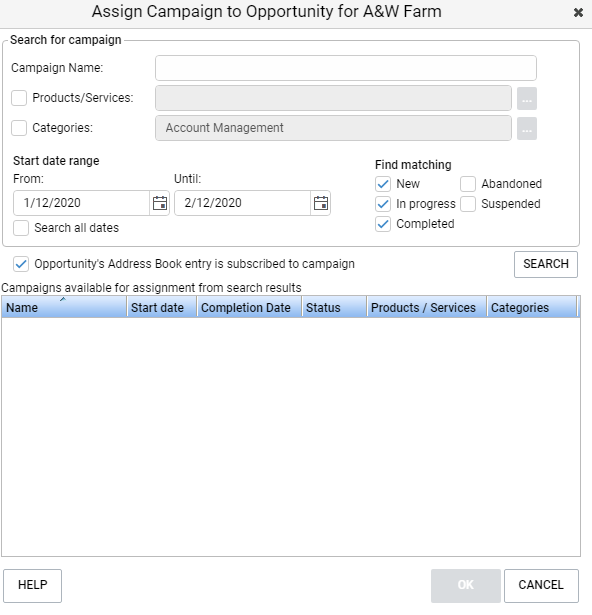This screenshot has height=615, width=592.
Task: Sort results by Completion Date column
Action: 249,307
